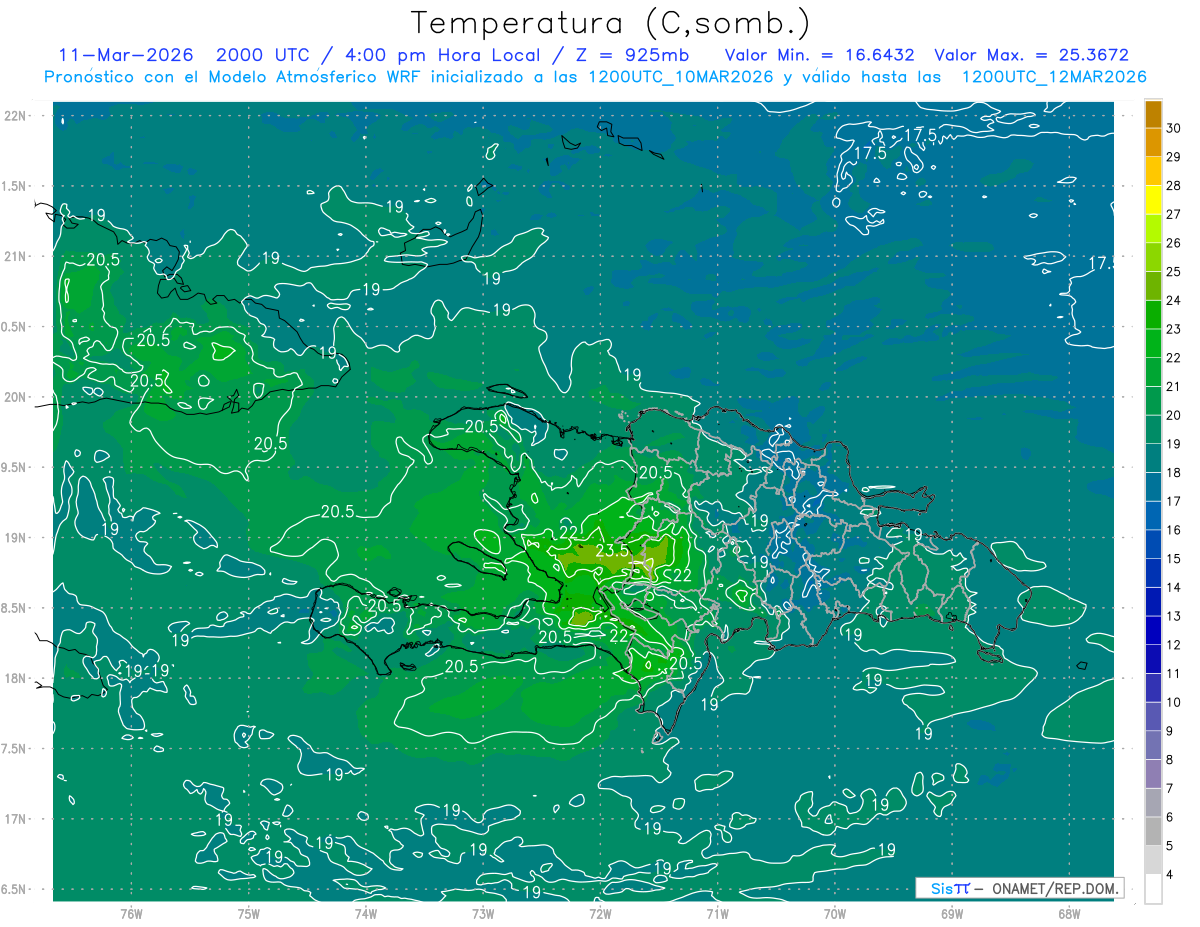This screenshot has width=1200, height=927.
Task: Click the colorbar label '27'
Action: (x=1174, y=214)
